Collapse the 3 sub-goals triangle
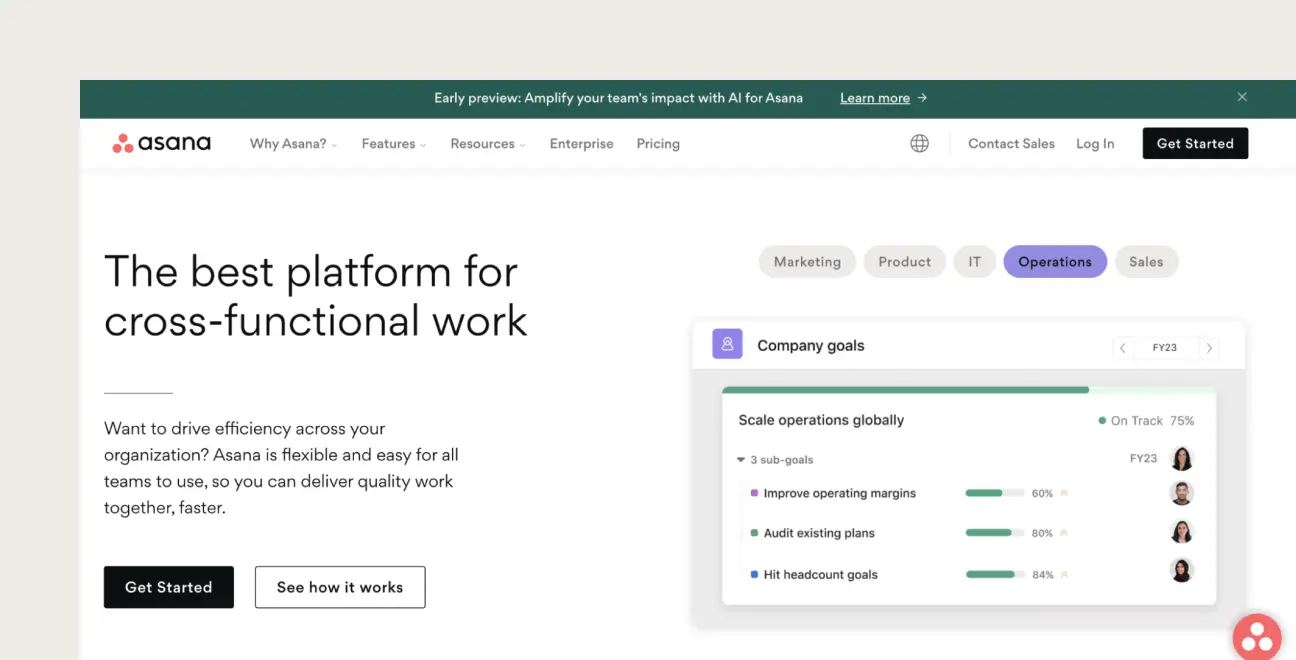 741,460
